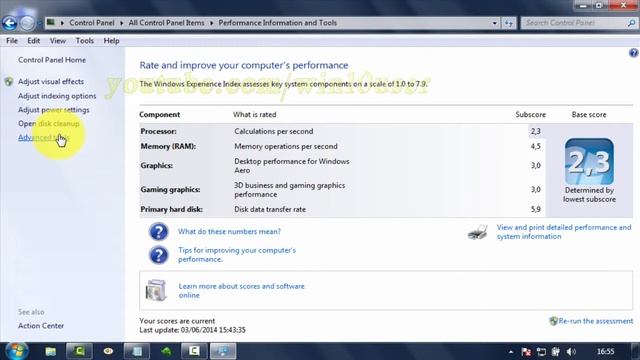Image resolution: width=640 pixels, height=360 pixels.
Task: Select the Gaming graphics row label
Action: 170,189
